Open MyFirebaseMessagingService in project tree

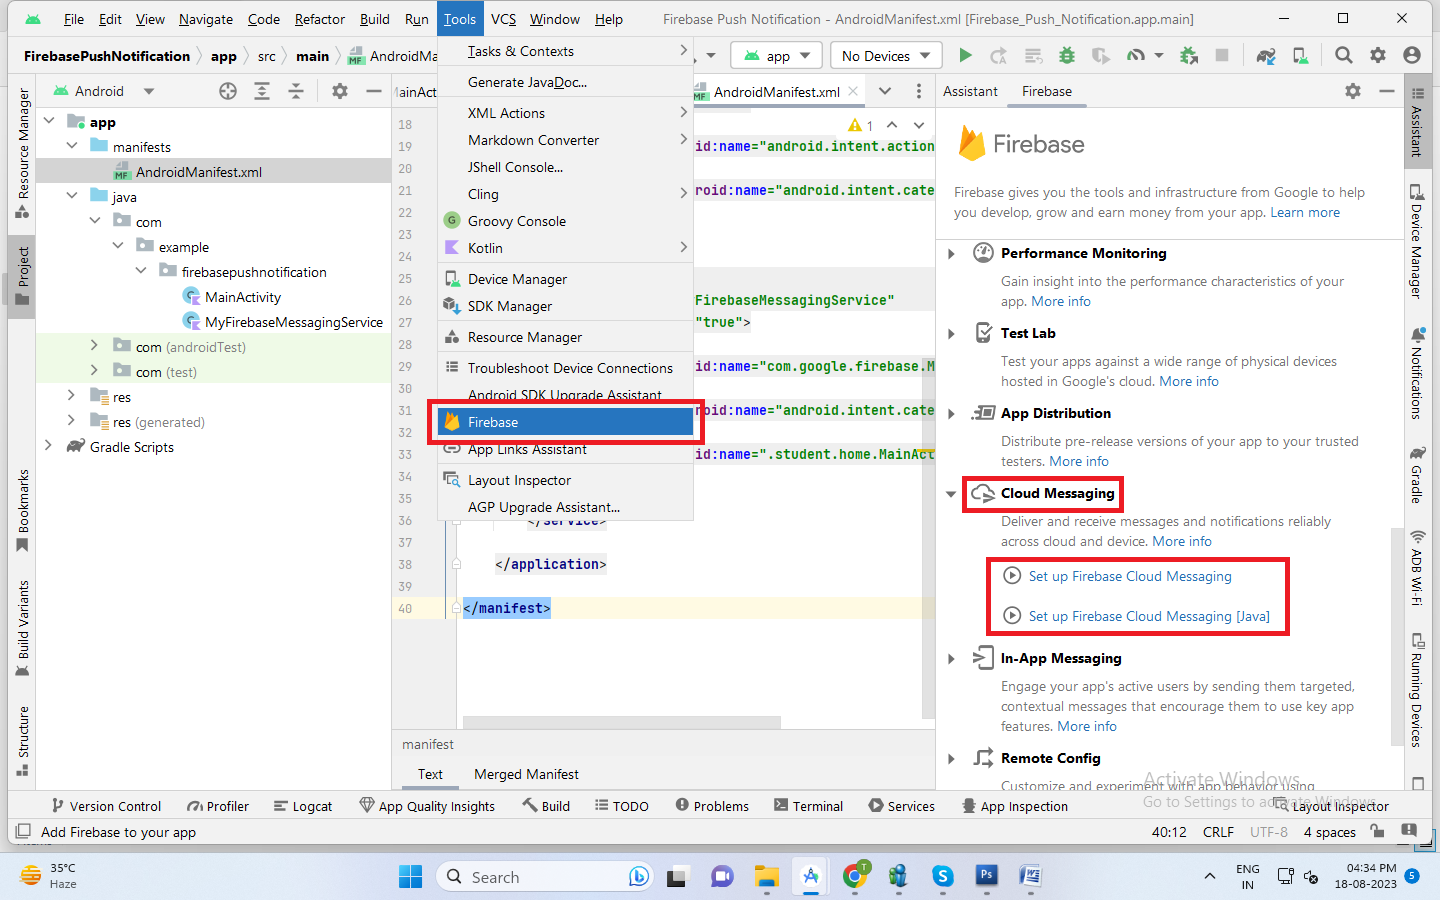(x=294, y=322)
